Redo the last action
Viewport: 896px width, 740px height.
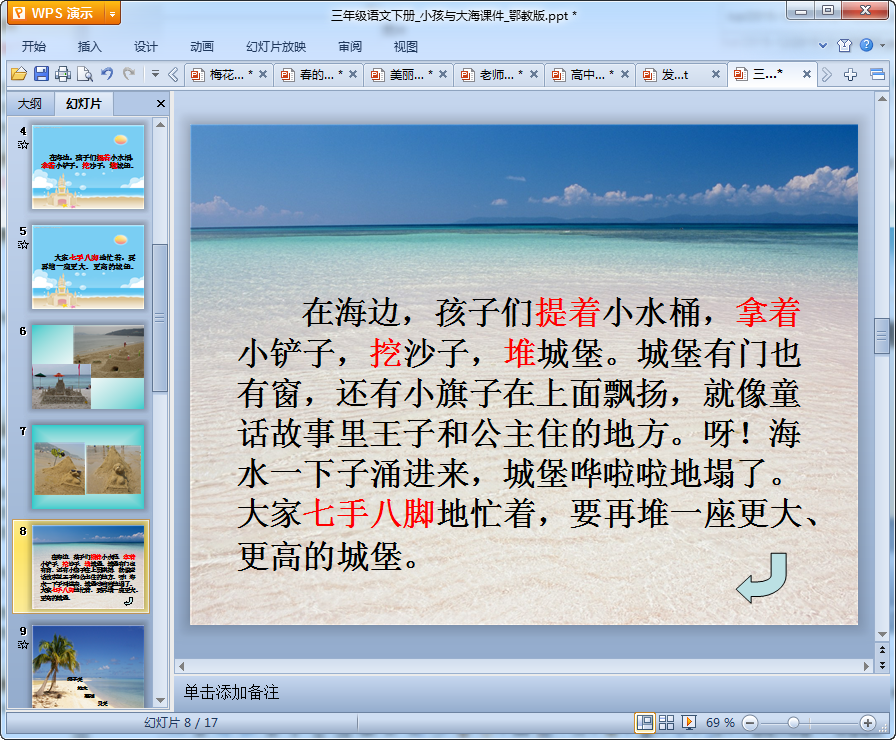click(x=129, y=74)
